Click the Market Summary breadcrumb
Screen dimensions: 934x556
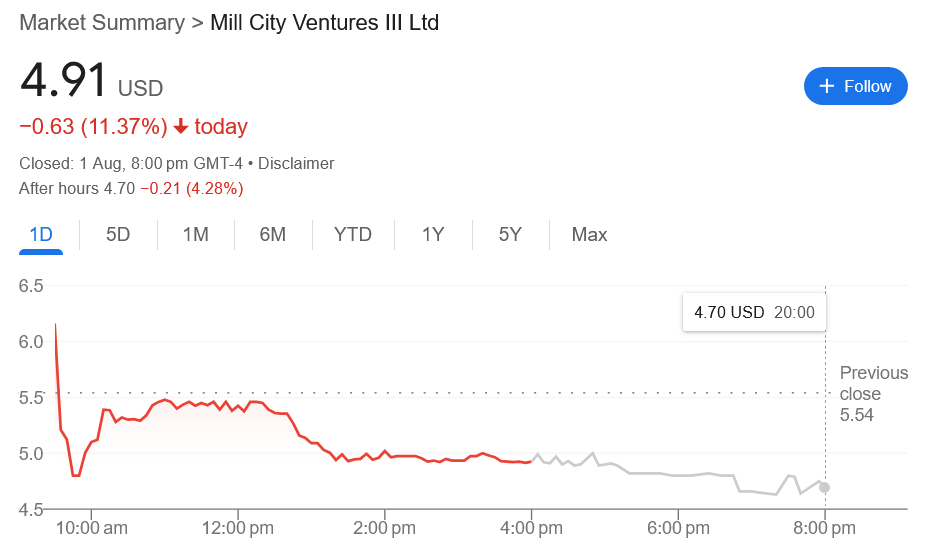(x=102, y=22)
